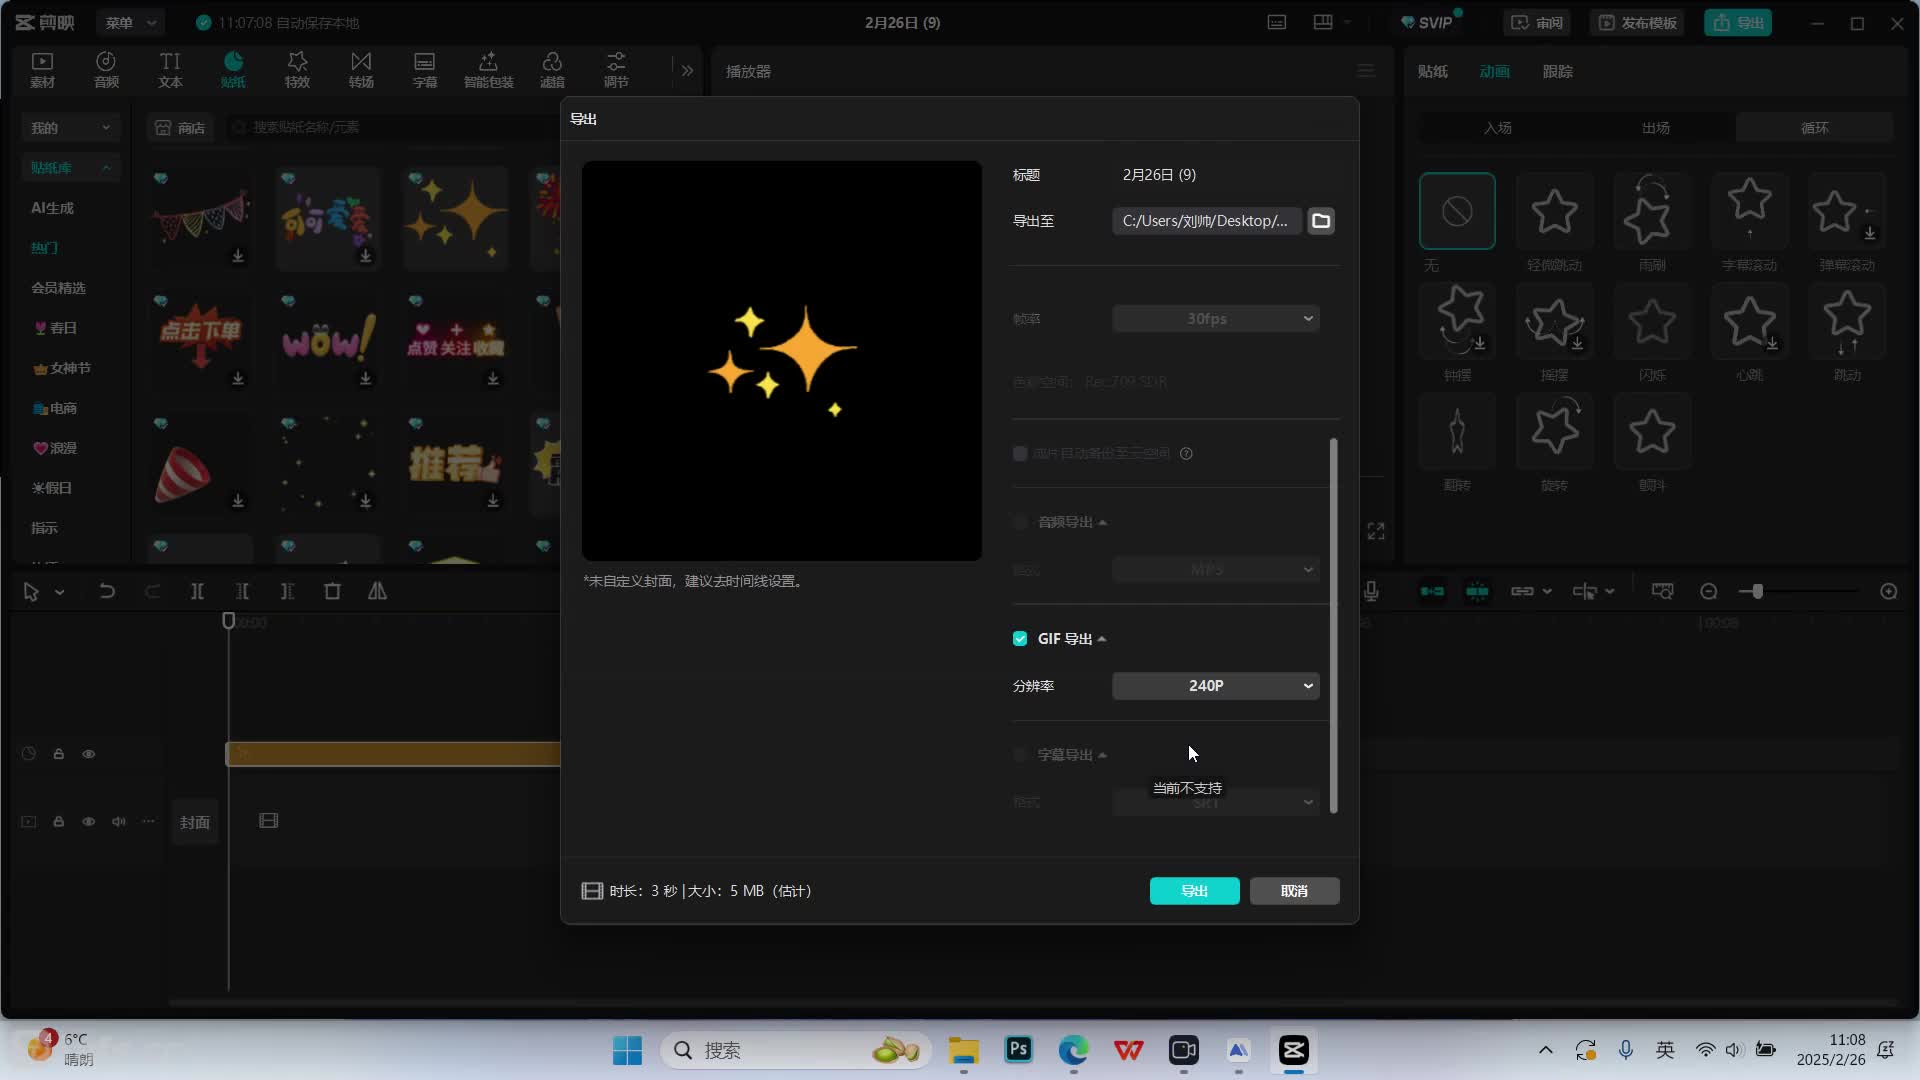This screenshot has width=1920, height=1080.
Task: Toggle the 音频导出 checkbox
Action: (1020, 522)
